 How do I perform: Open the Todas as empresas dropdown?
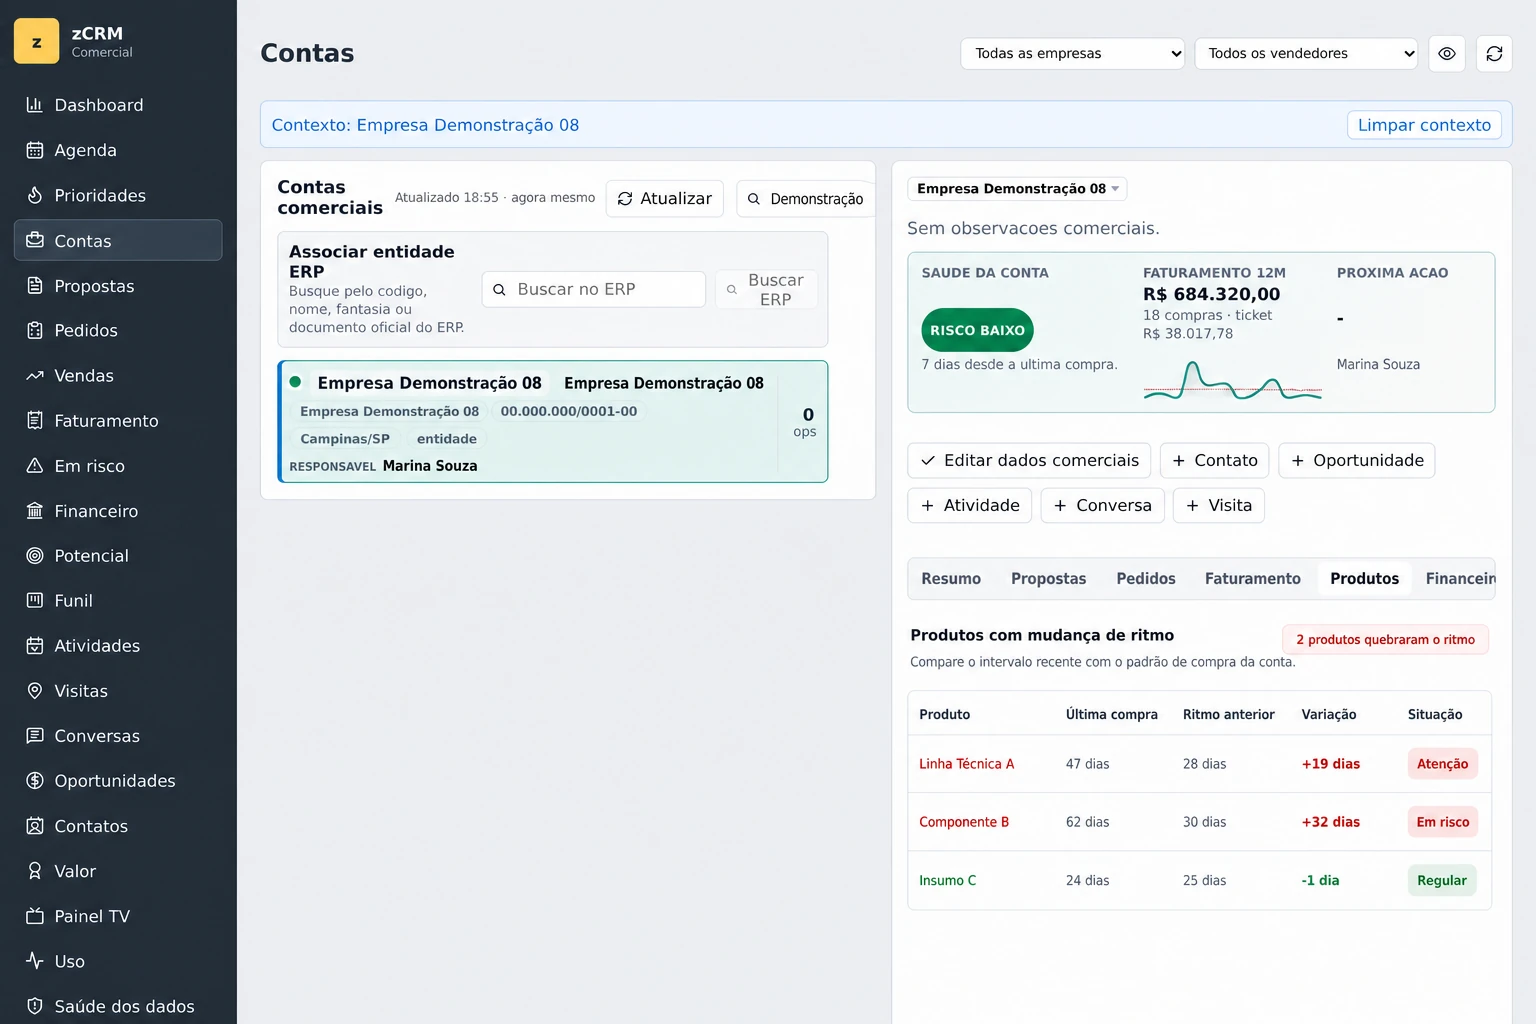click(x=1073, y=53)
